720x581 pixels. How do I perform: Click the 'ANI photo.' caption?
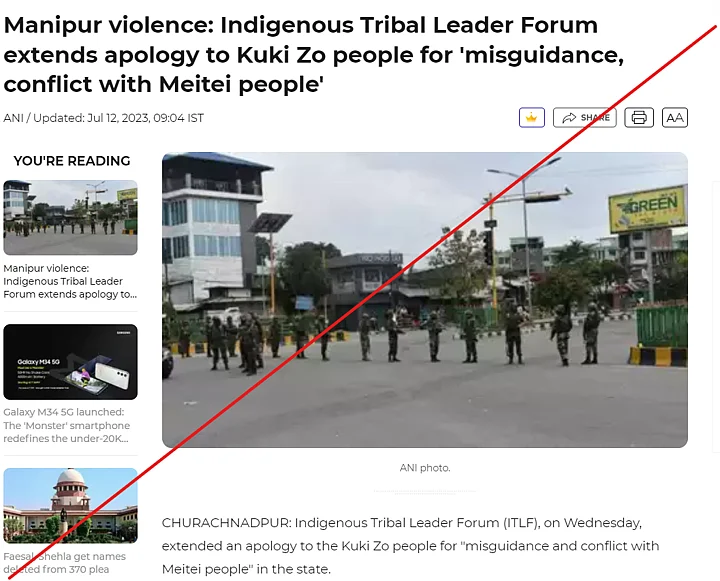425,468
